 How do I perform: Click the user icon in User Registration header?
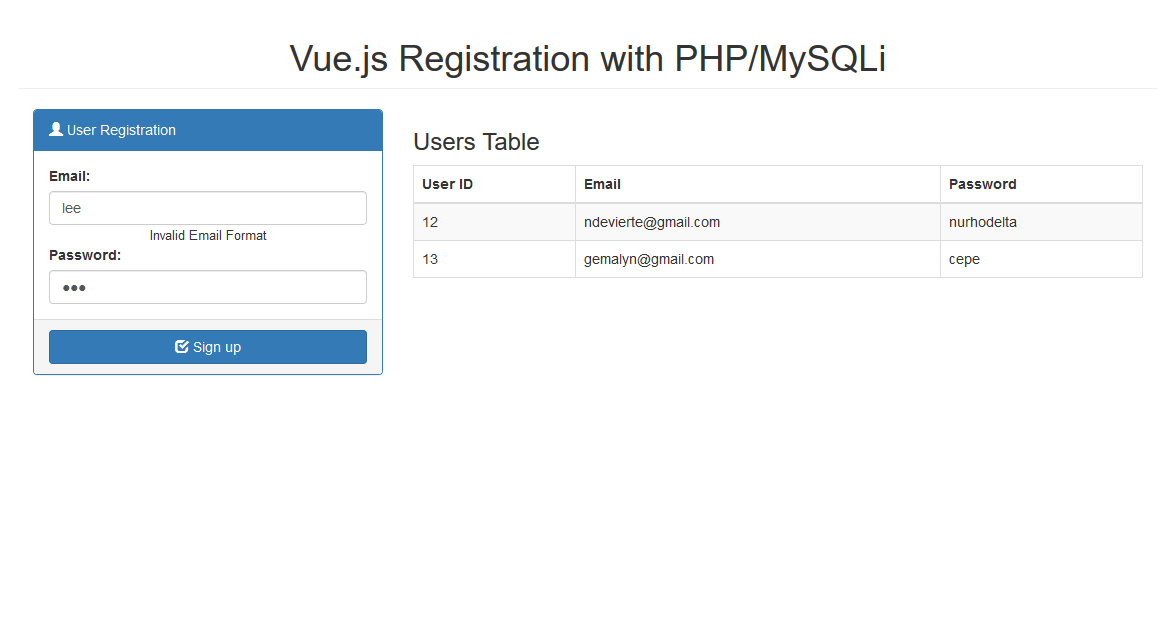coord(55,129)
